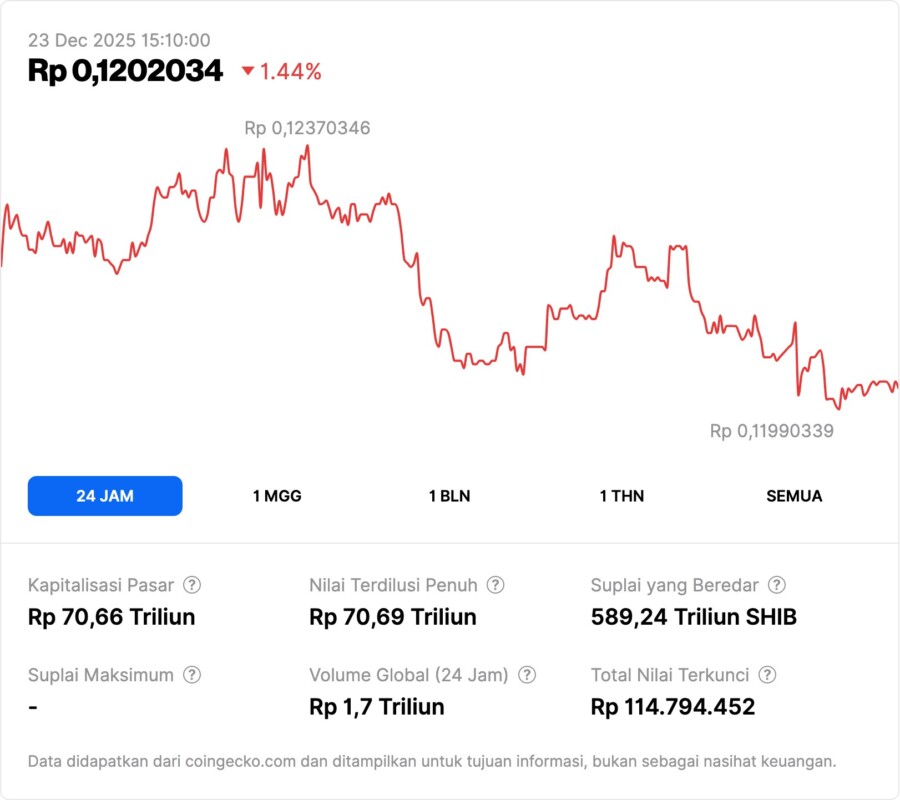The image size is (900, 800).
Task: Click help icon next to Kapitalisasi Pasar
Action: [x=192, y=585]
